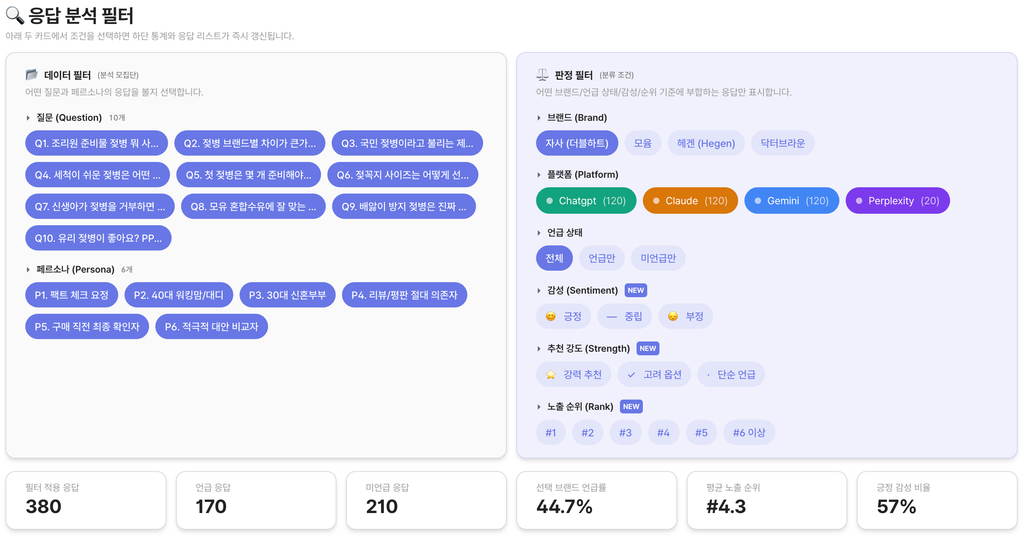The image size is (1024, 539).
Task: Collapse the 노출 순위 (Rank) section
Action: point(539,406)
